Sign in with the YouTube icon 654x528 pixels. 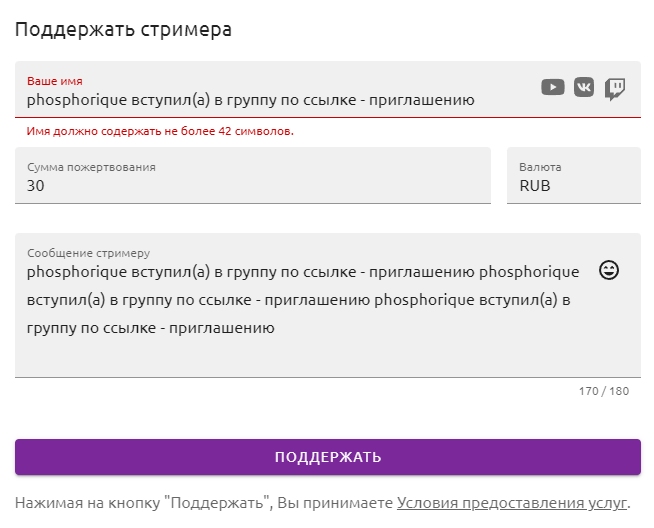pos(553,88)
